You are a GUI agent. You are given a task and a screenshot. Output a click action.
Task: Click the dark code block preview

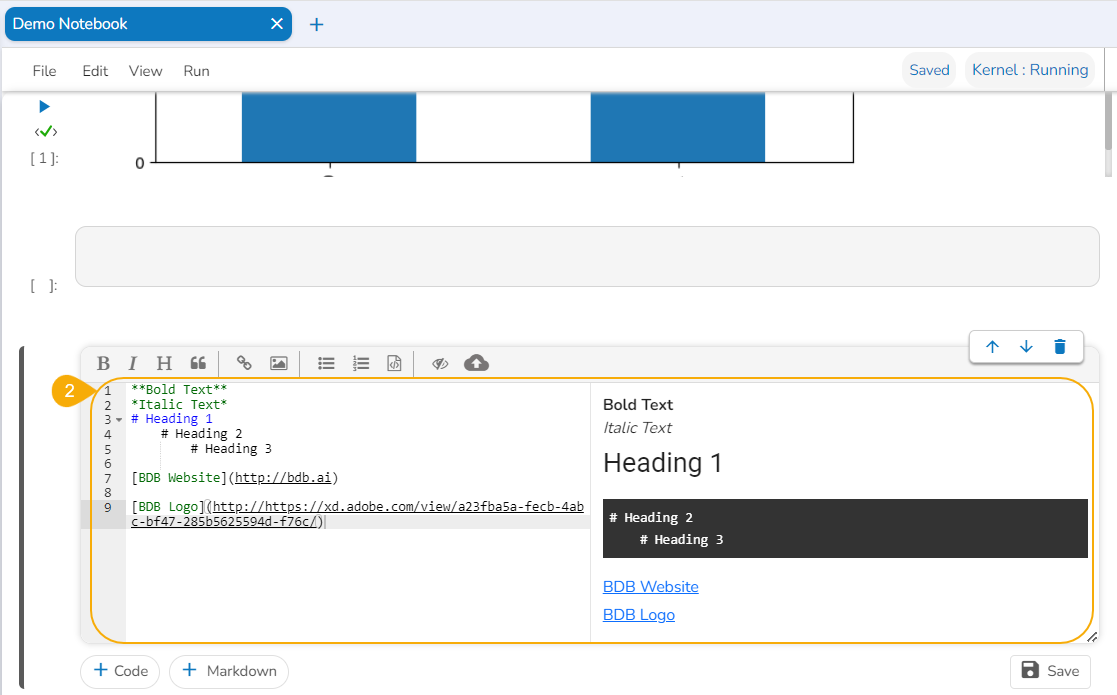point(845,528)
